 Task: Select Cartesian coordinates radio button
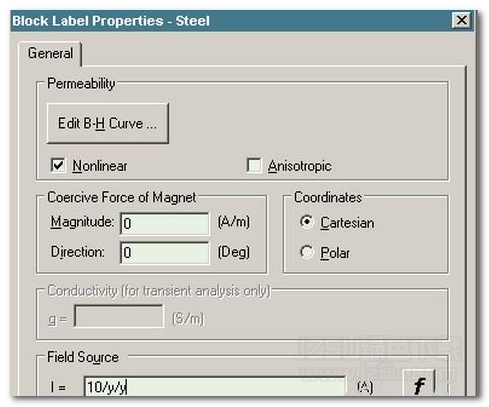306,222
